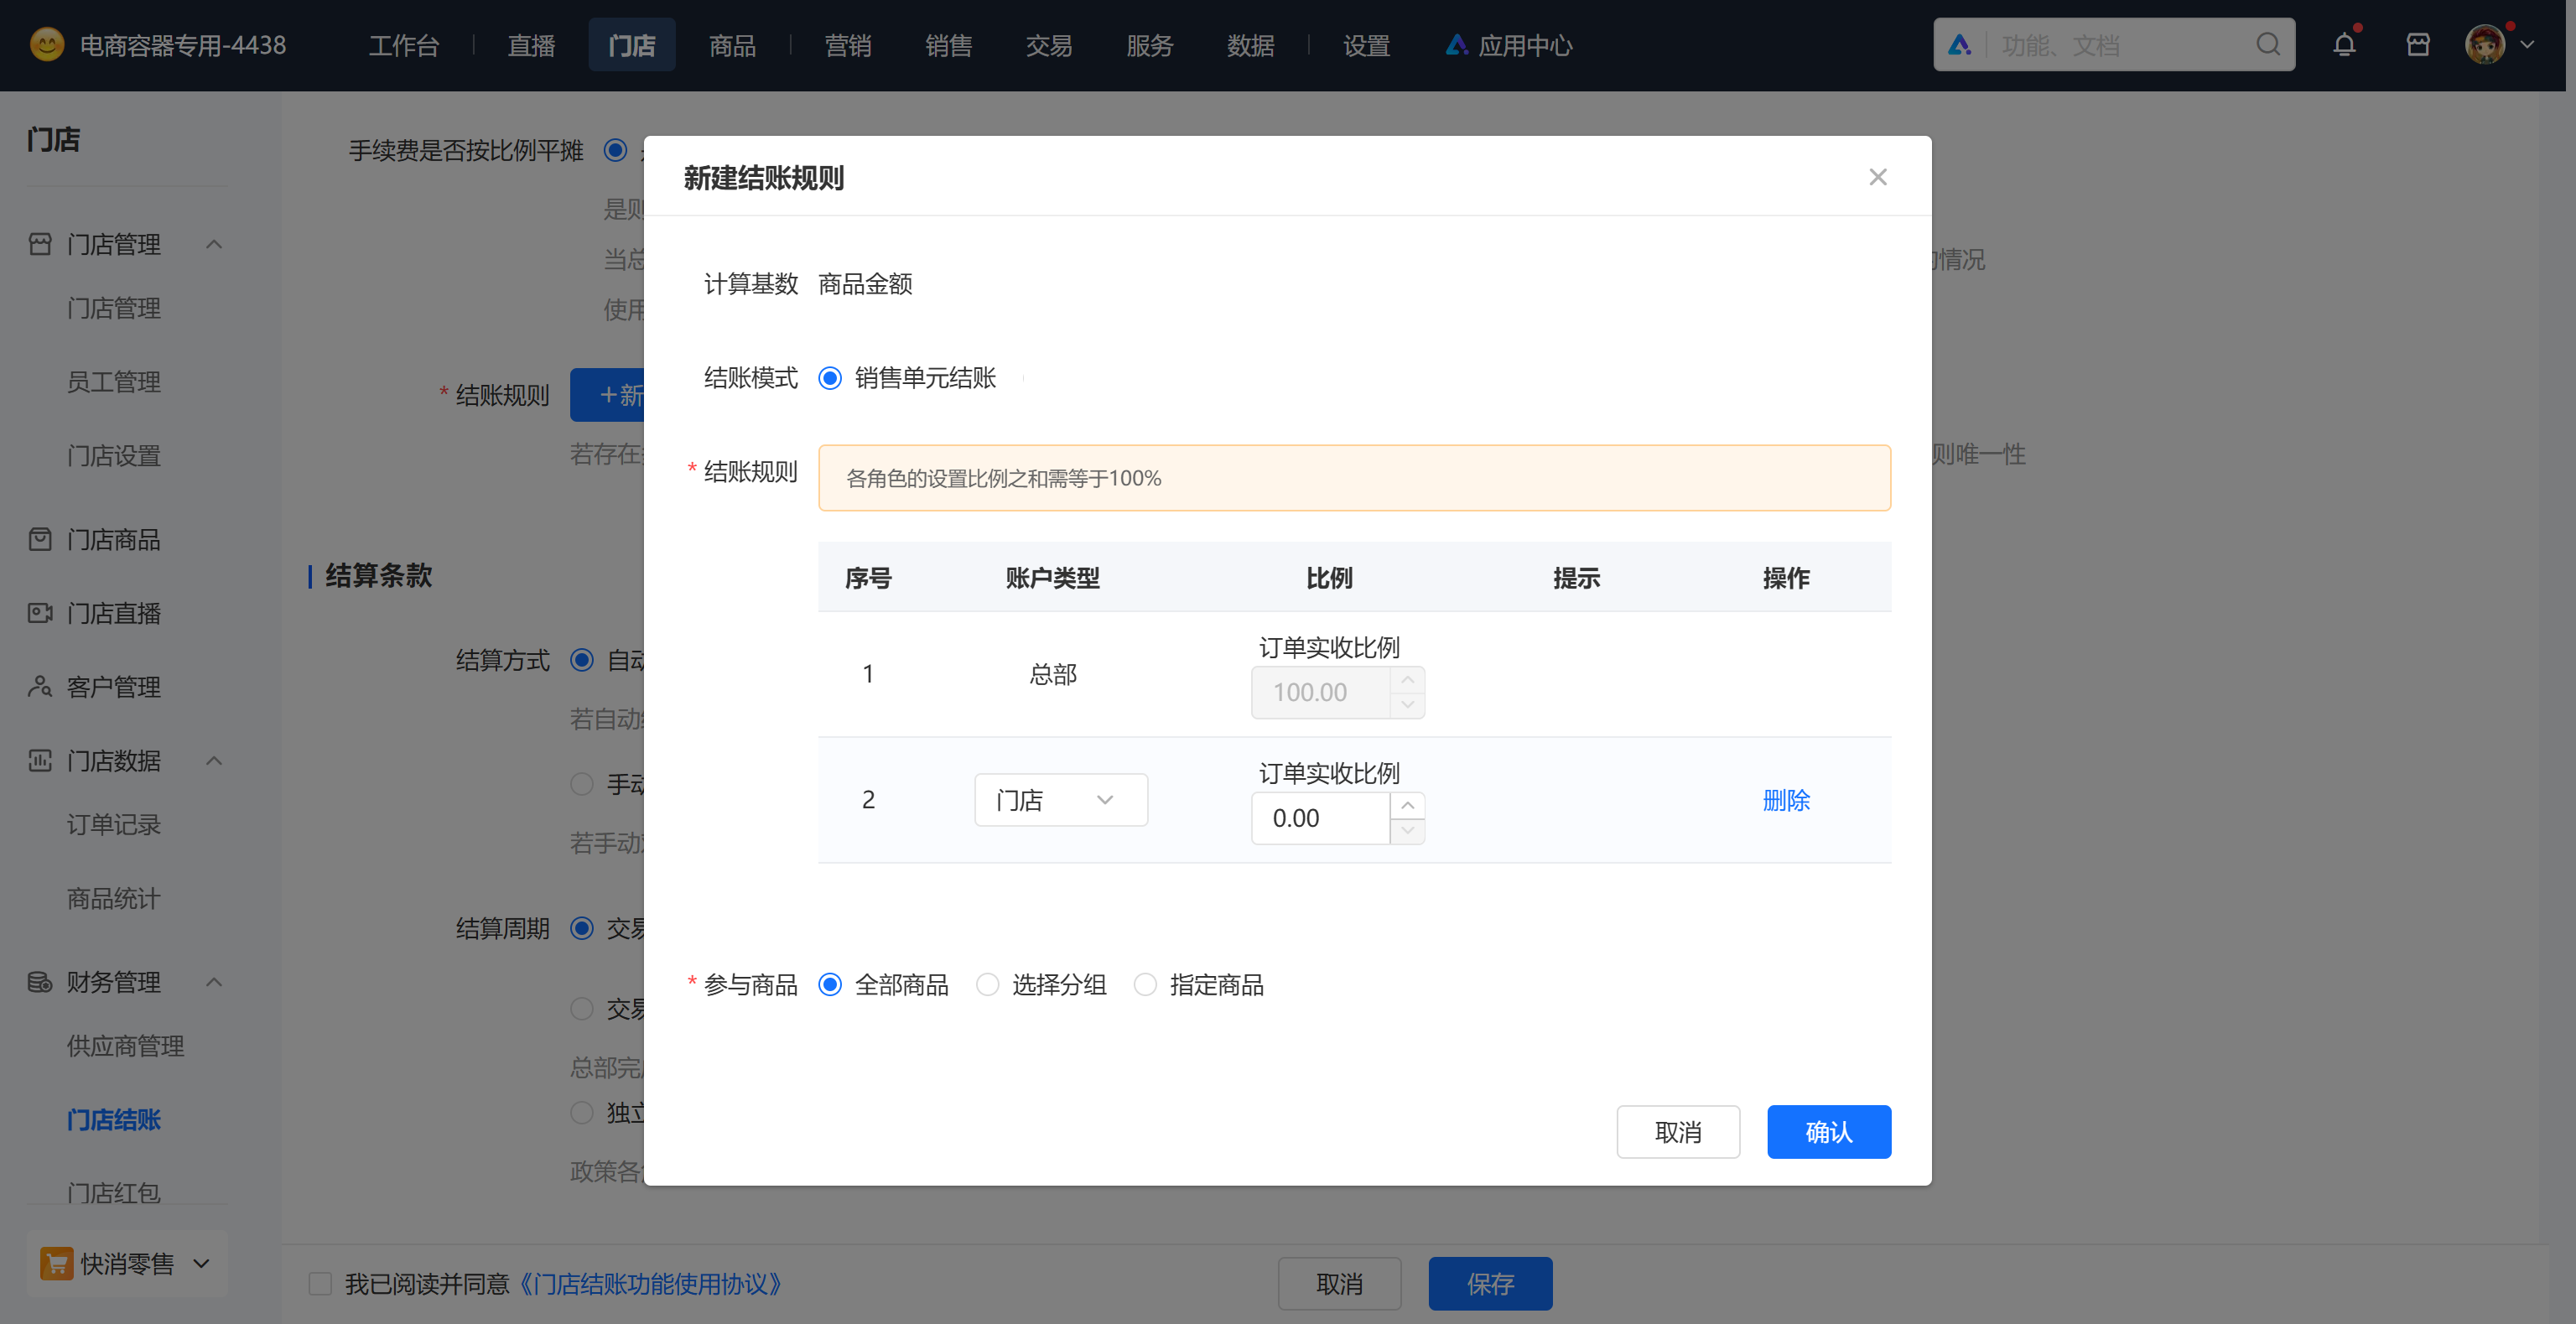This screenshot has width=2576, height=1324.
Task: Click the 门店商品 sidebar icon
Action: (x=40, y=540)
